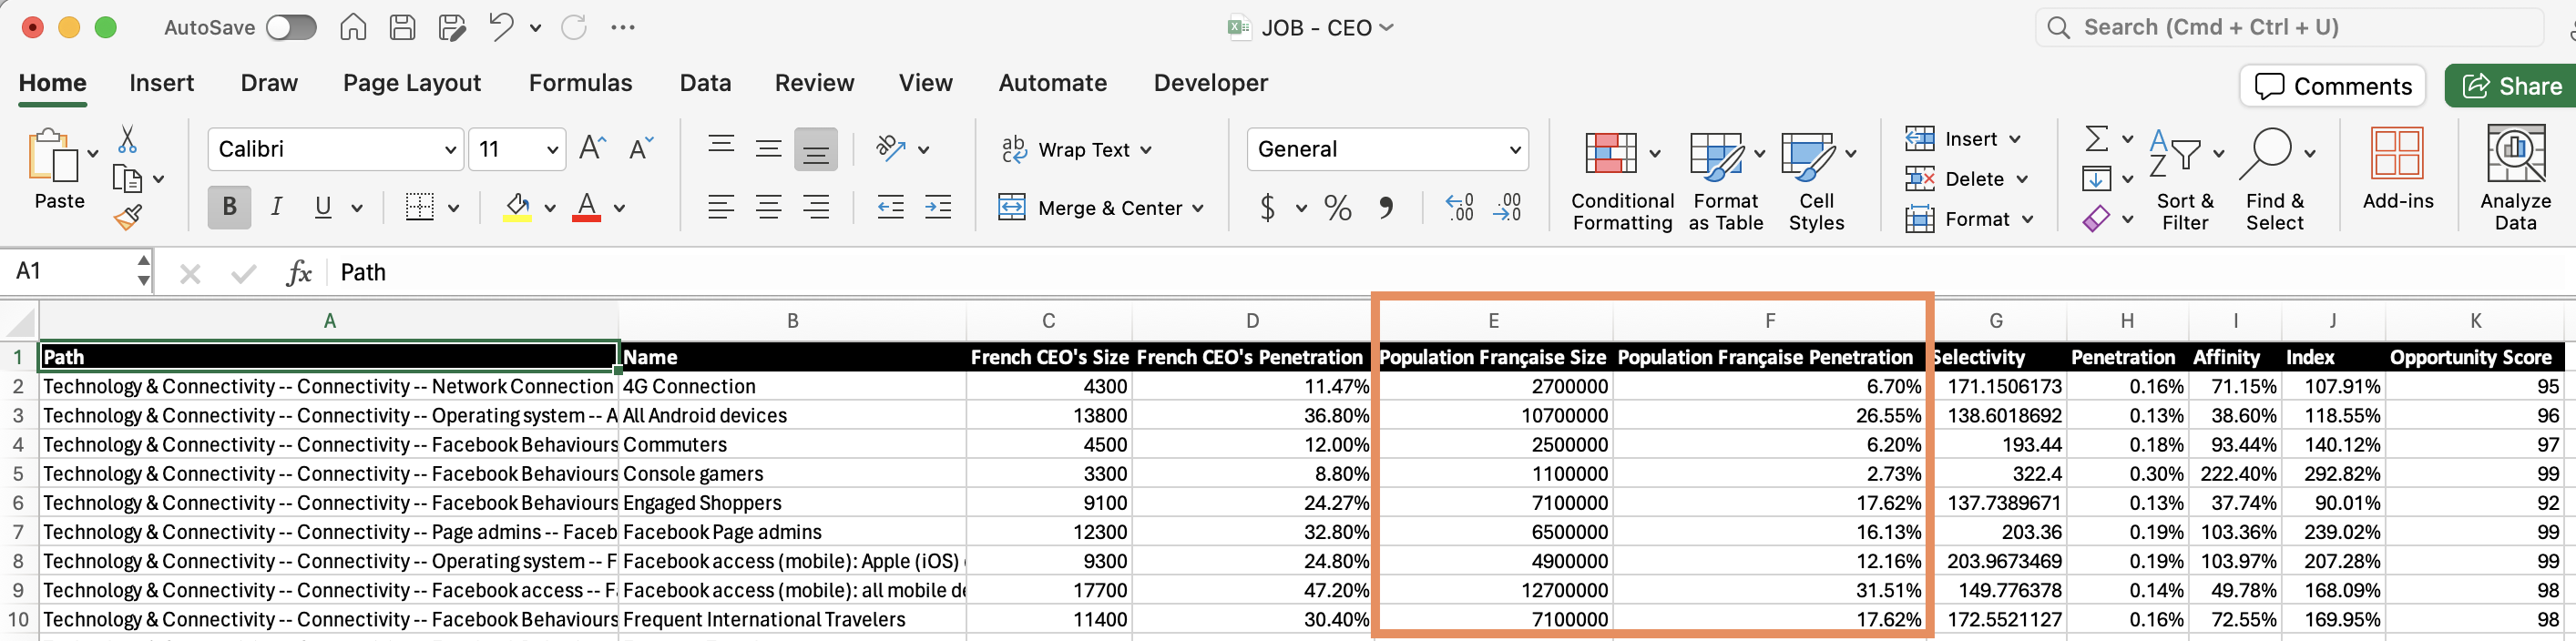
Task: Apply comma style number format
Action: [x=1386, y=208]
